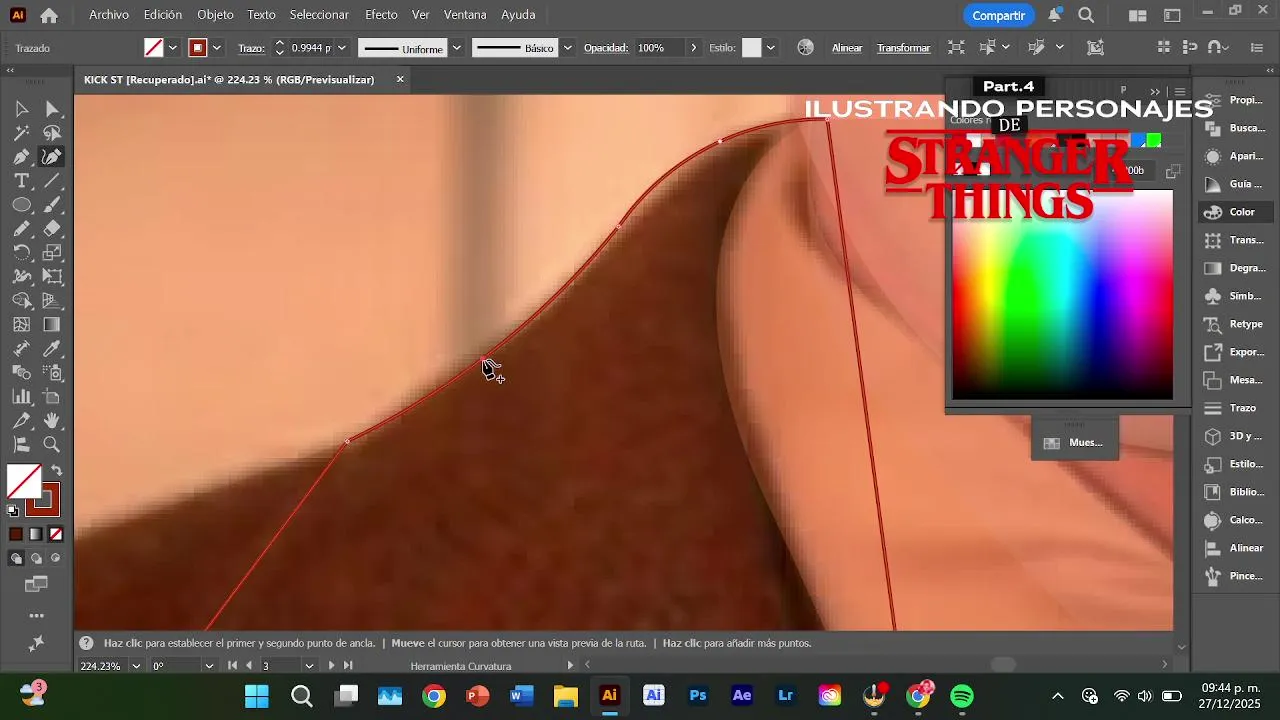Open the Archivo menu
The width and height of the screenshot is (1280, 720).
109,15
